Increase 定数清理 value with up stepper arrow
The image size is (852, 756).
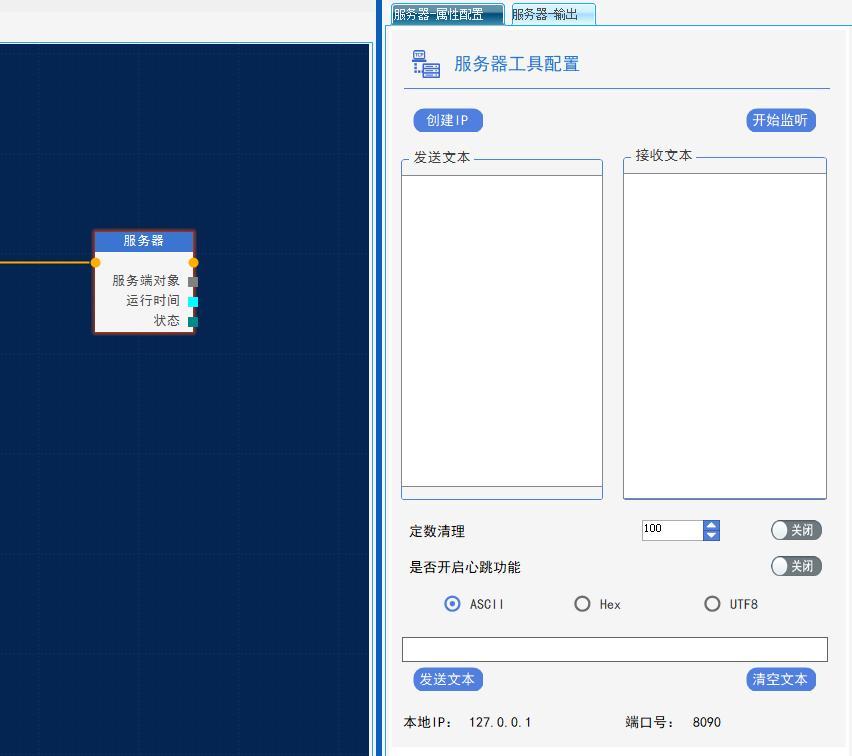click(710, 524)
